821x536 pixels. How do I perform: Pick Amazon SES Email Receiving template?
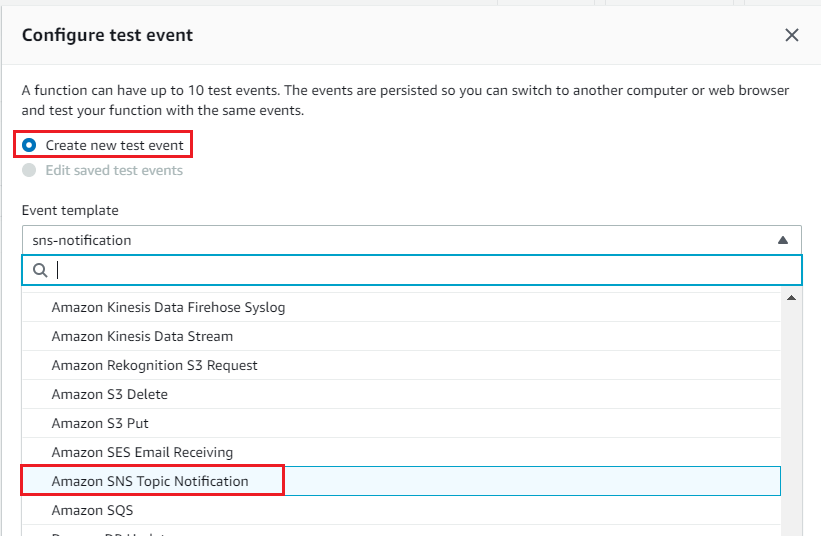(142, 452)
